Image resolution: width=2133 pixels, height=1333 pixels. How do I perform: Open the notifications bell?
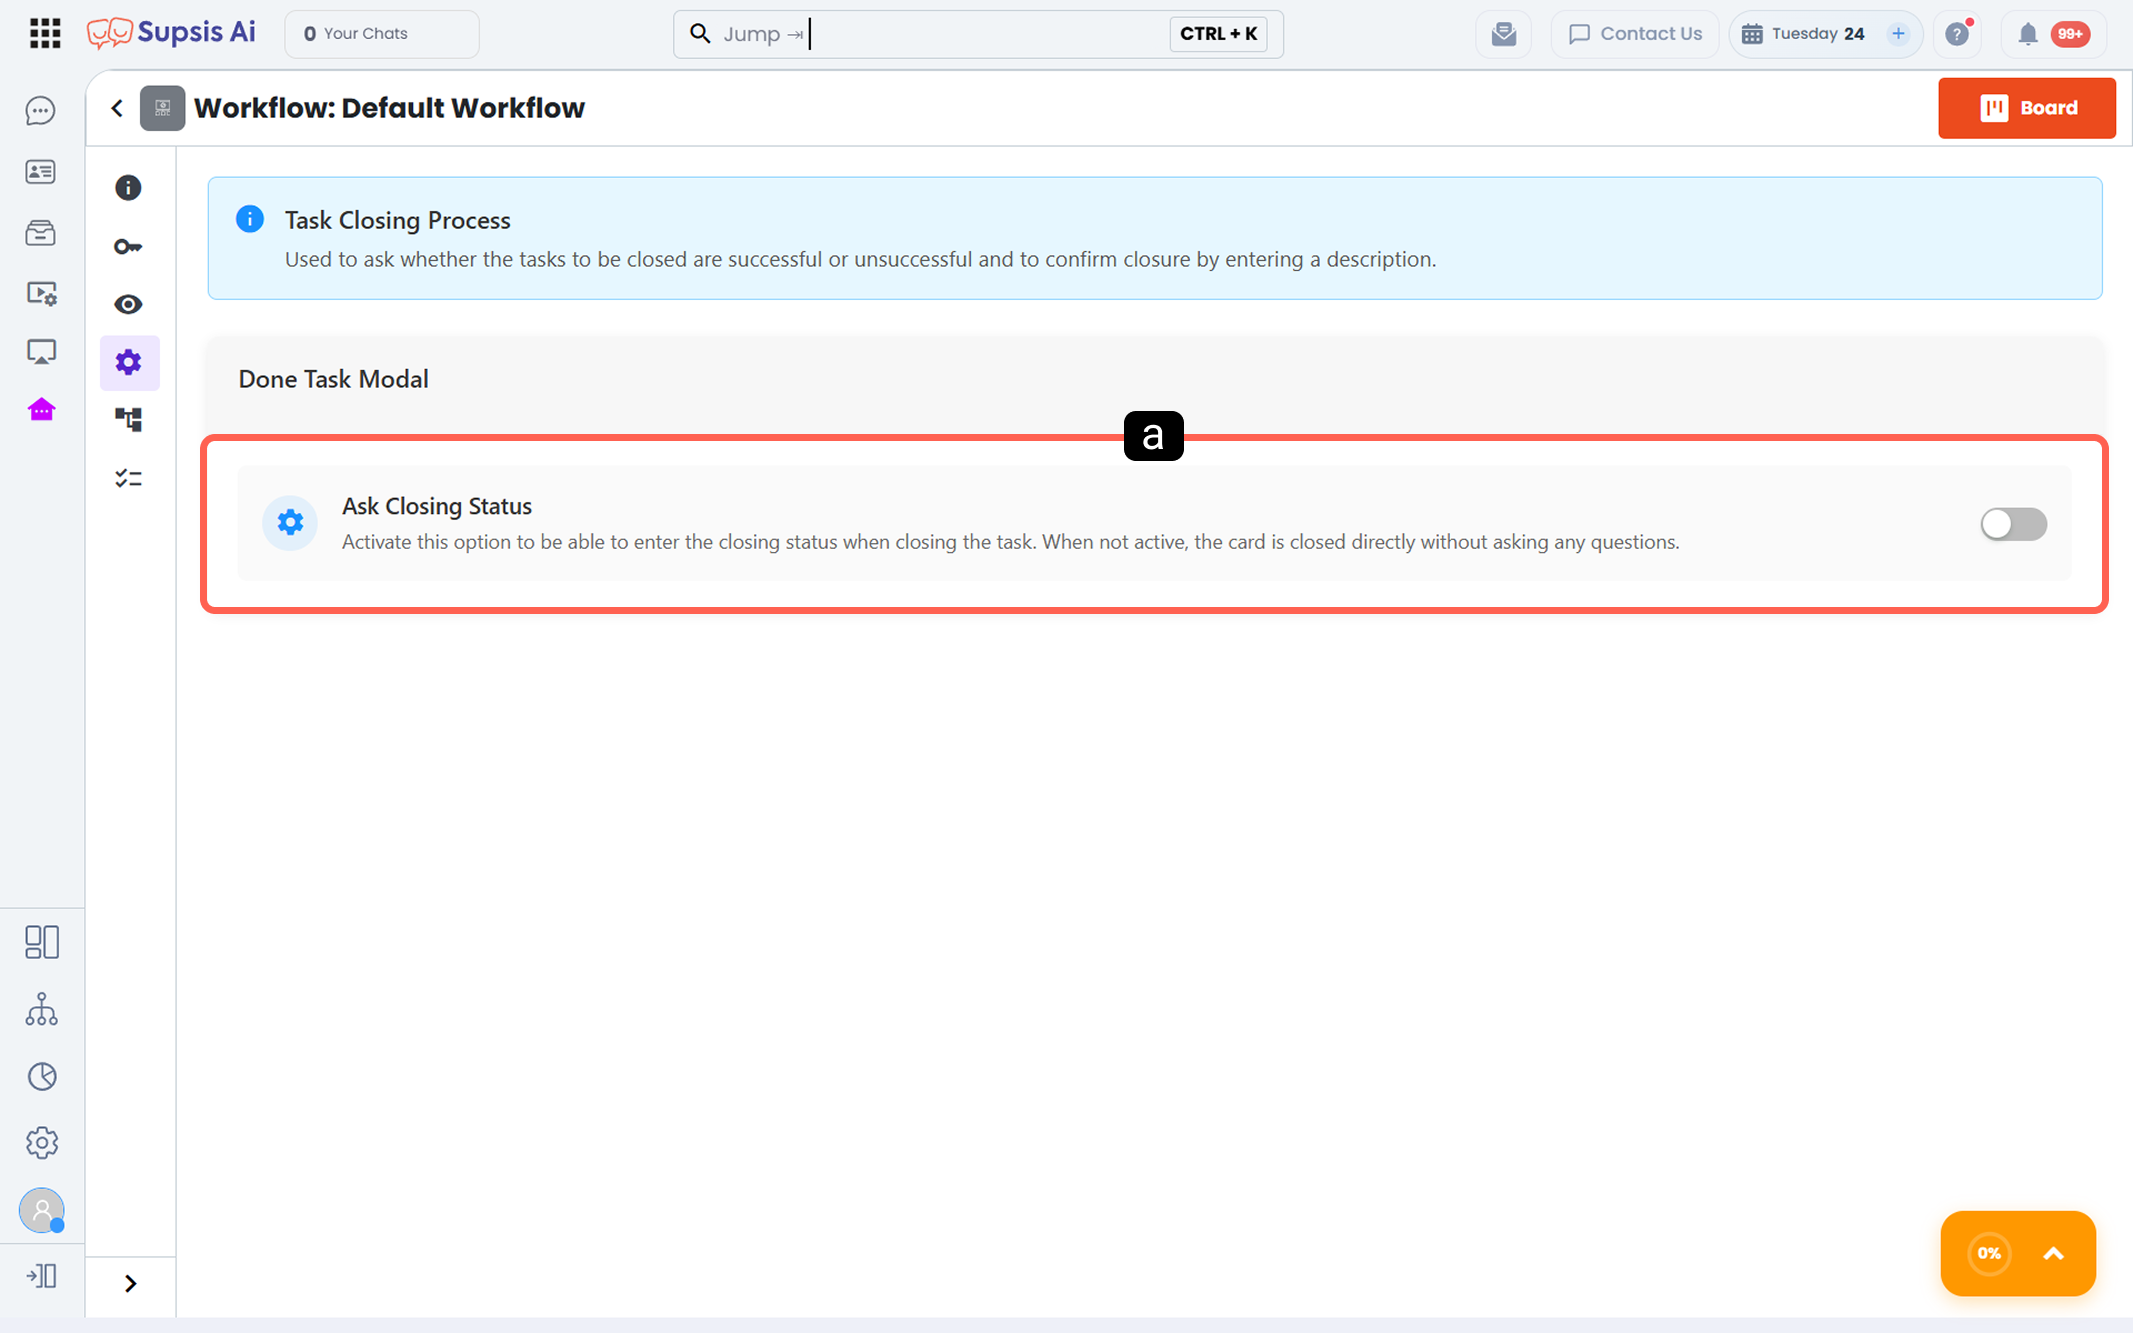pos(2027,34)
